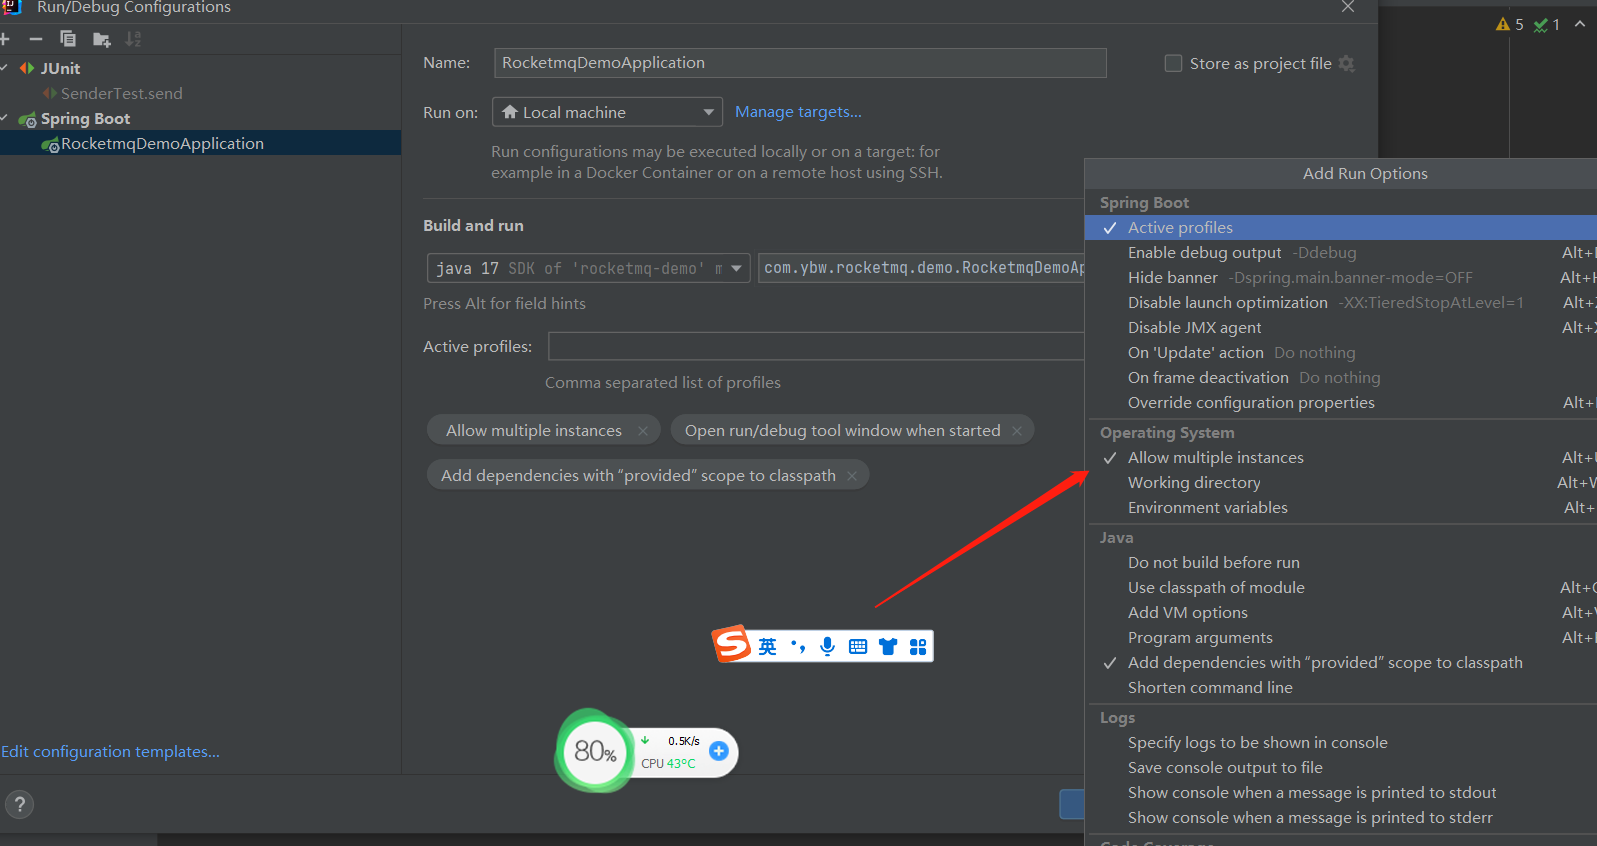Click the Sort configurations icon
This screenshot has width=1597, height=846.
(133, 39)
